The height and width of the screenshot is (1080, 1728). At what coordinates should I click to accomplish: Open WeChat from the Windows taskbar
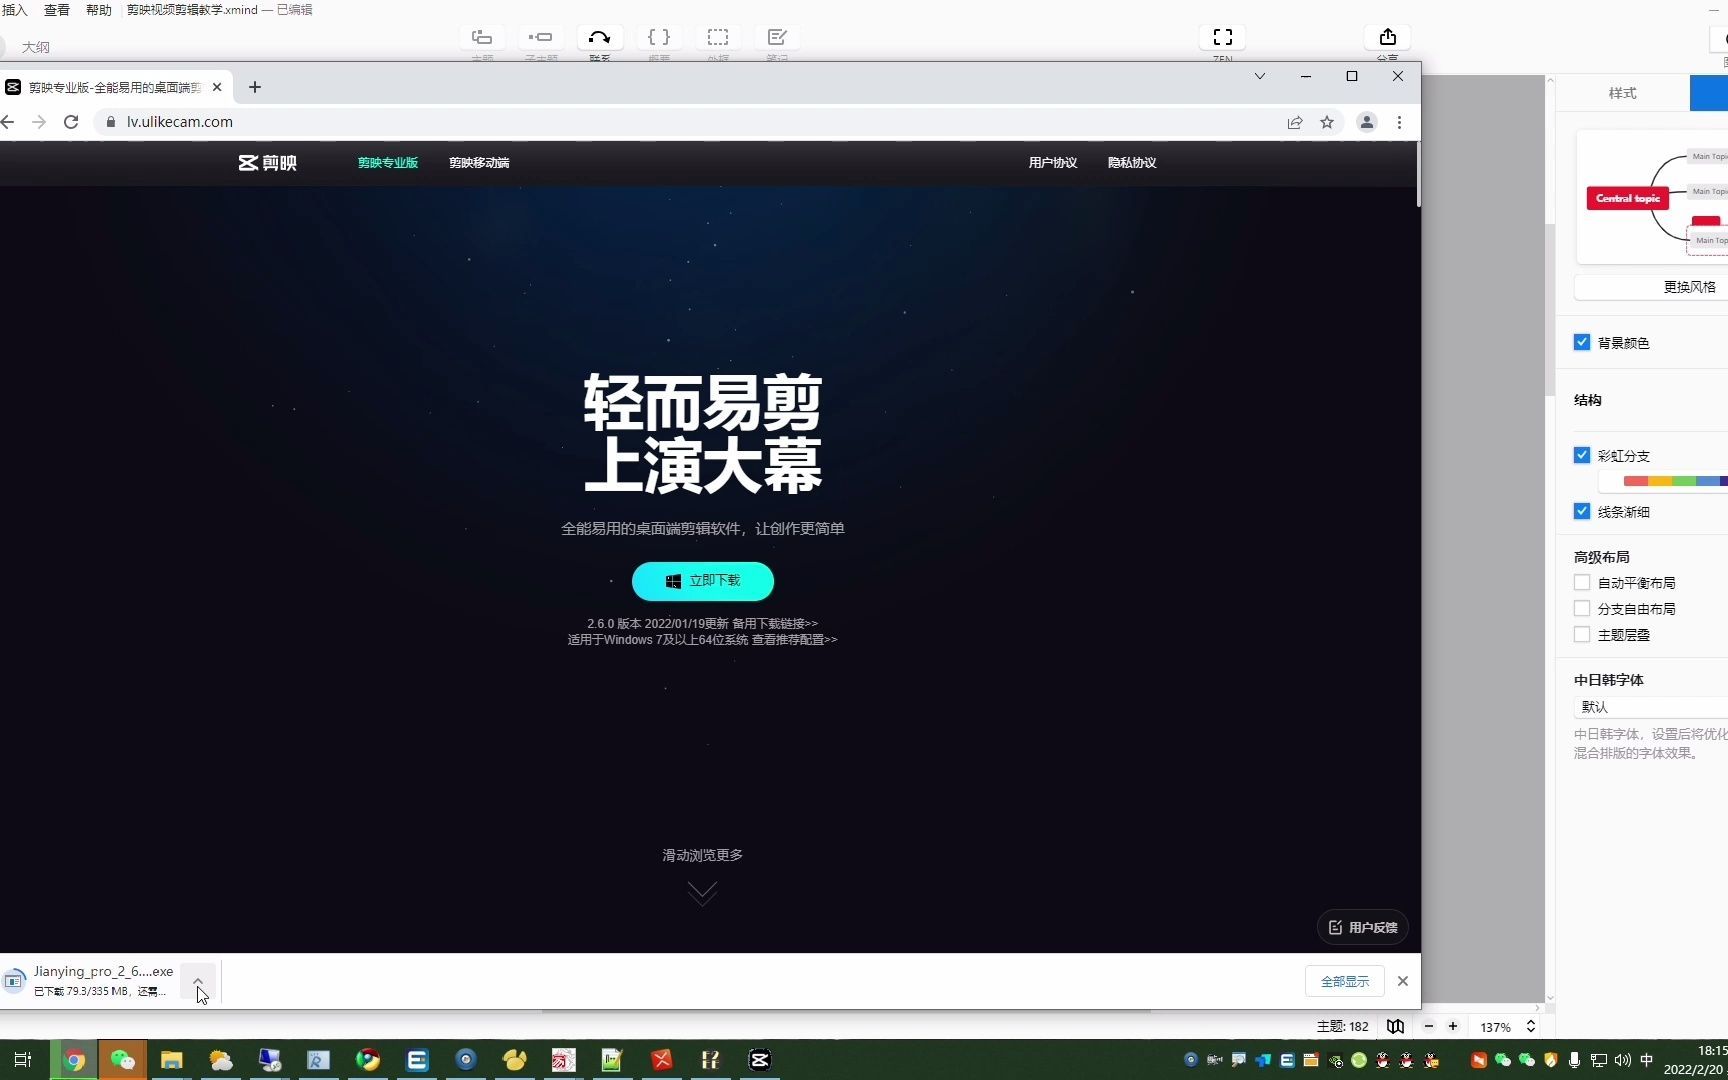tap(122, 1060)
